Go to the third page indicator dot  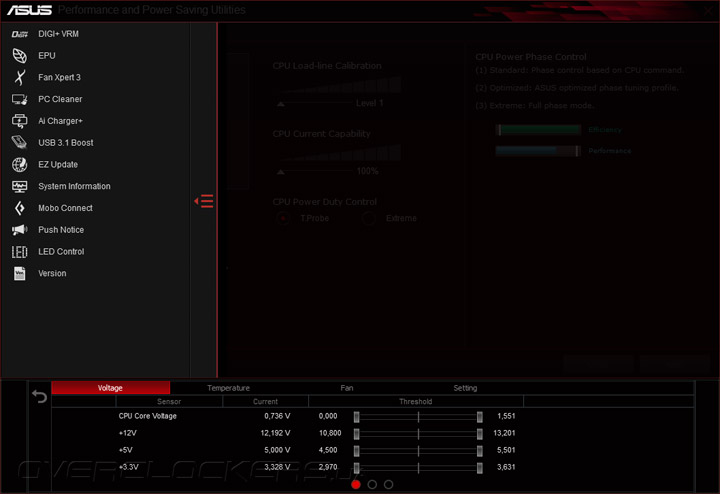388,484
